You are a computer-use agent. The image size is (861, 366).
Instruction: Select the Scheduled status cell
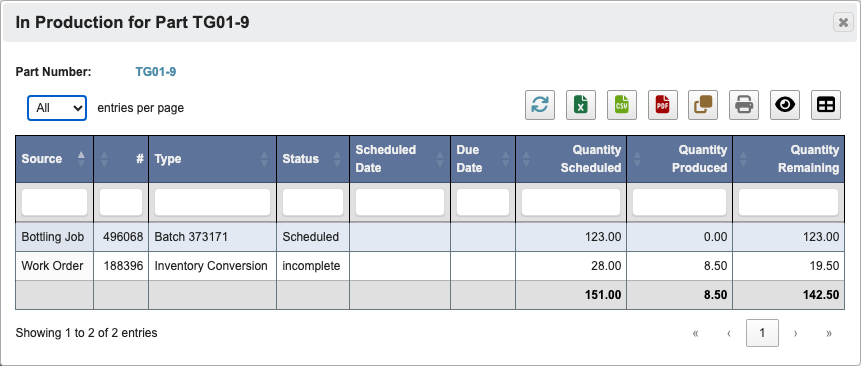pos(313,237)
